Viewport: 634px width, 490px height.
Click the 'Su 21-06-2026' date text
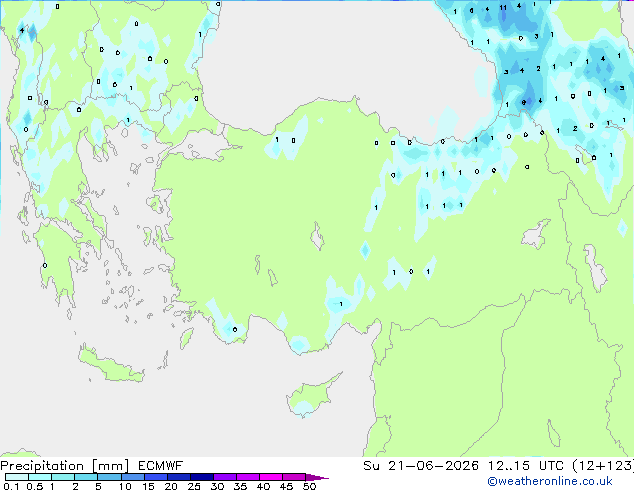pyautogui.click(x=421, y=466)
